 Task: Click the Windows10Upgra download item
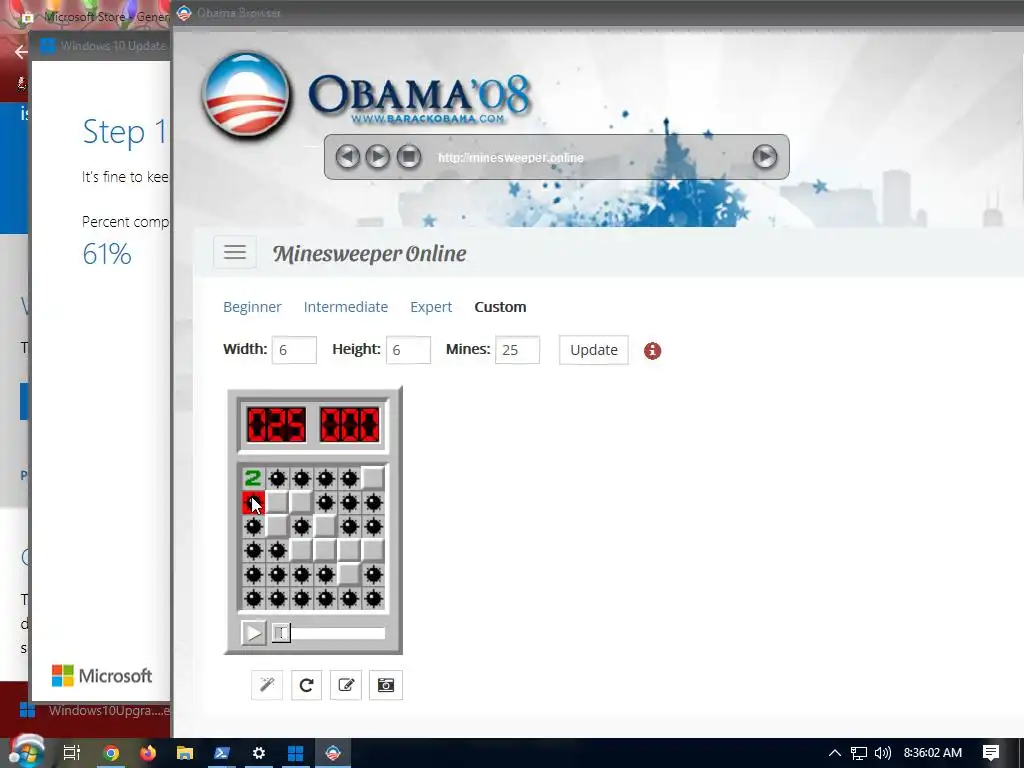tap(98, 711)
